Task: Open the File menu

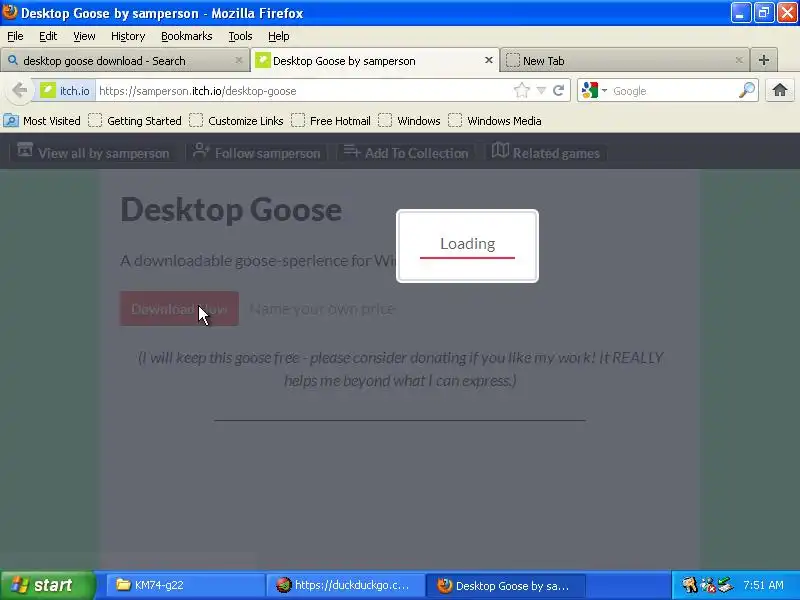Action: pos(15,36)
